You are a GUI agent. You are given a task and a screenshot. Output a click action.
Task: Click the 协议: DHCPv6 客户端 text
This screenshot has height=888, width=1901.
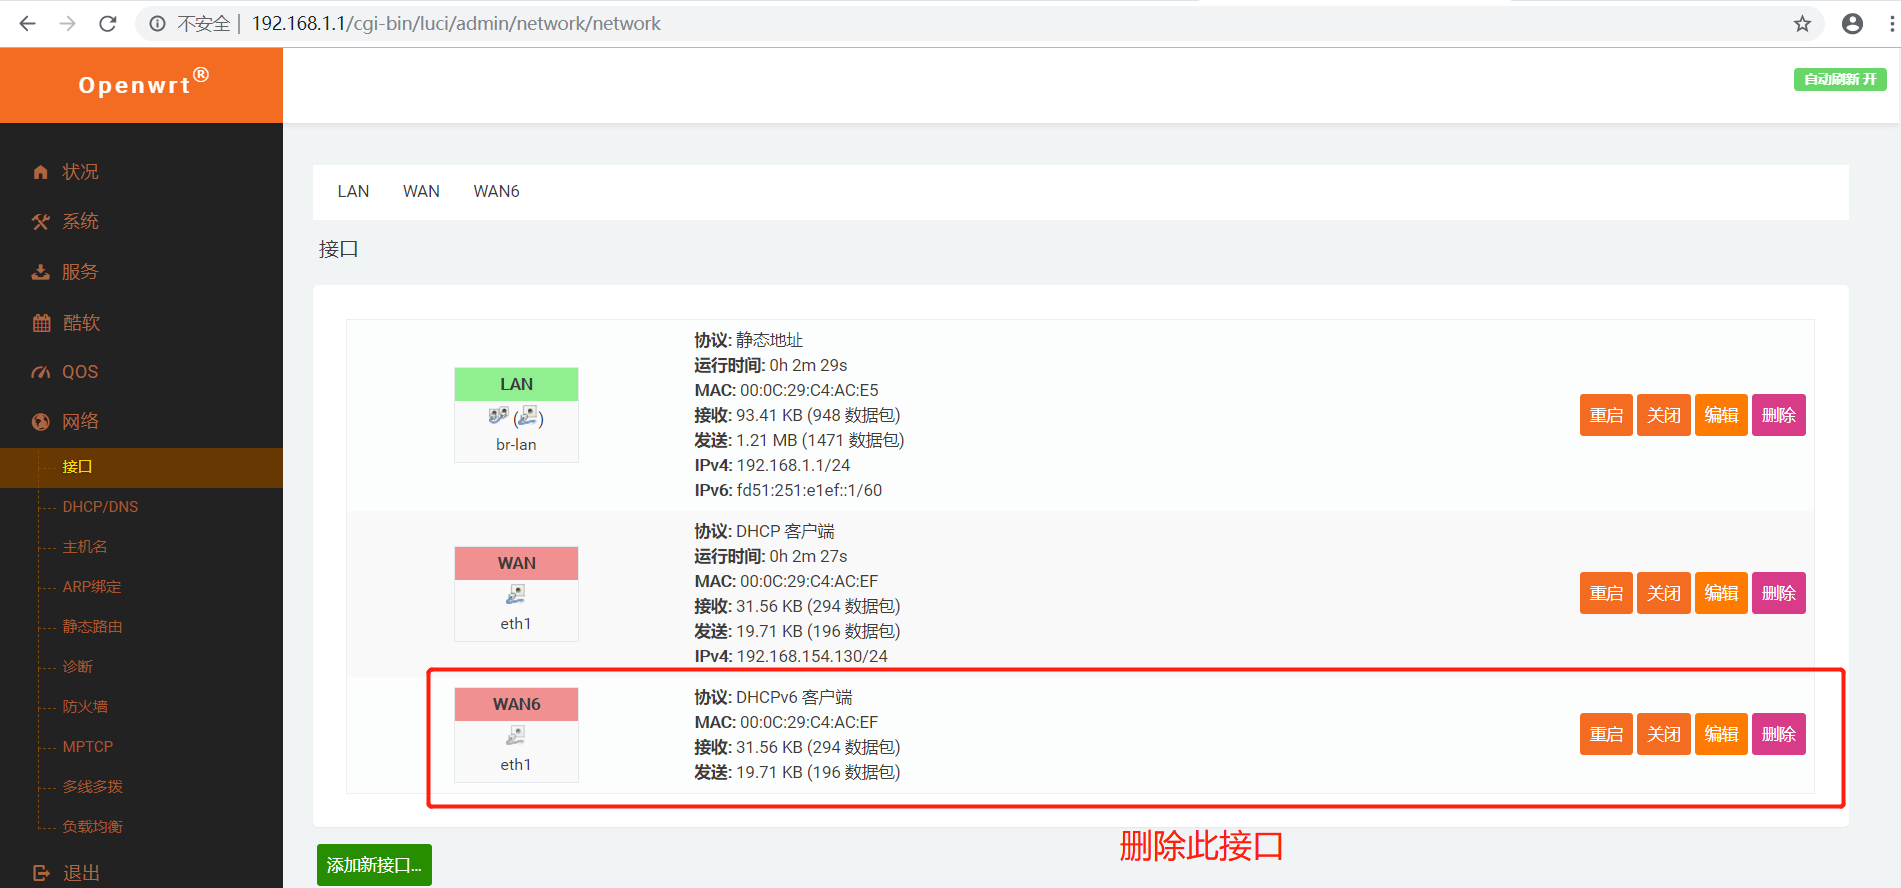pos(773,697)
